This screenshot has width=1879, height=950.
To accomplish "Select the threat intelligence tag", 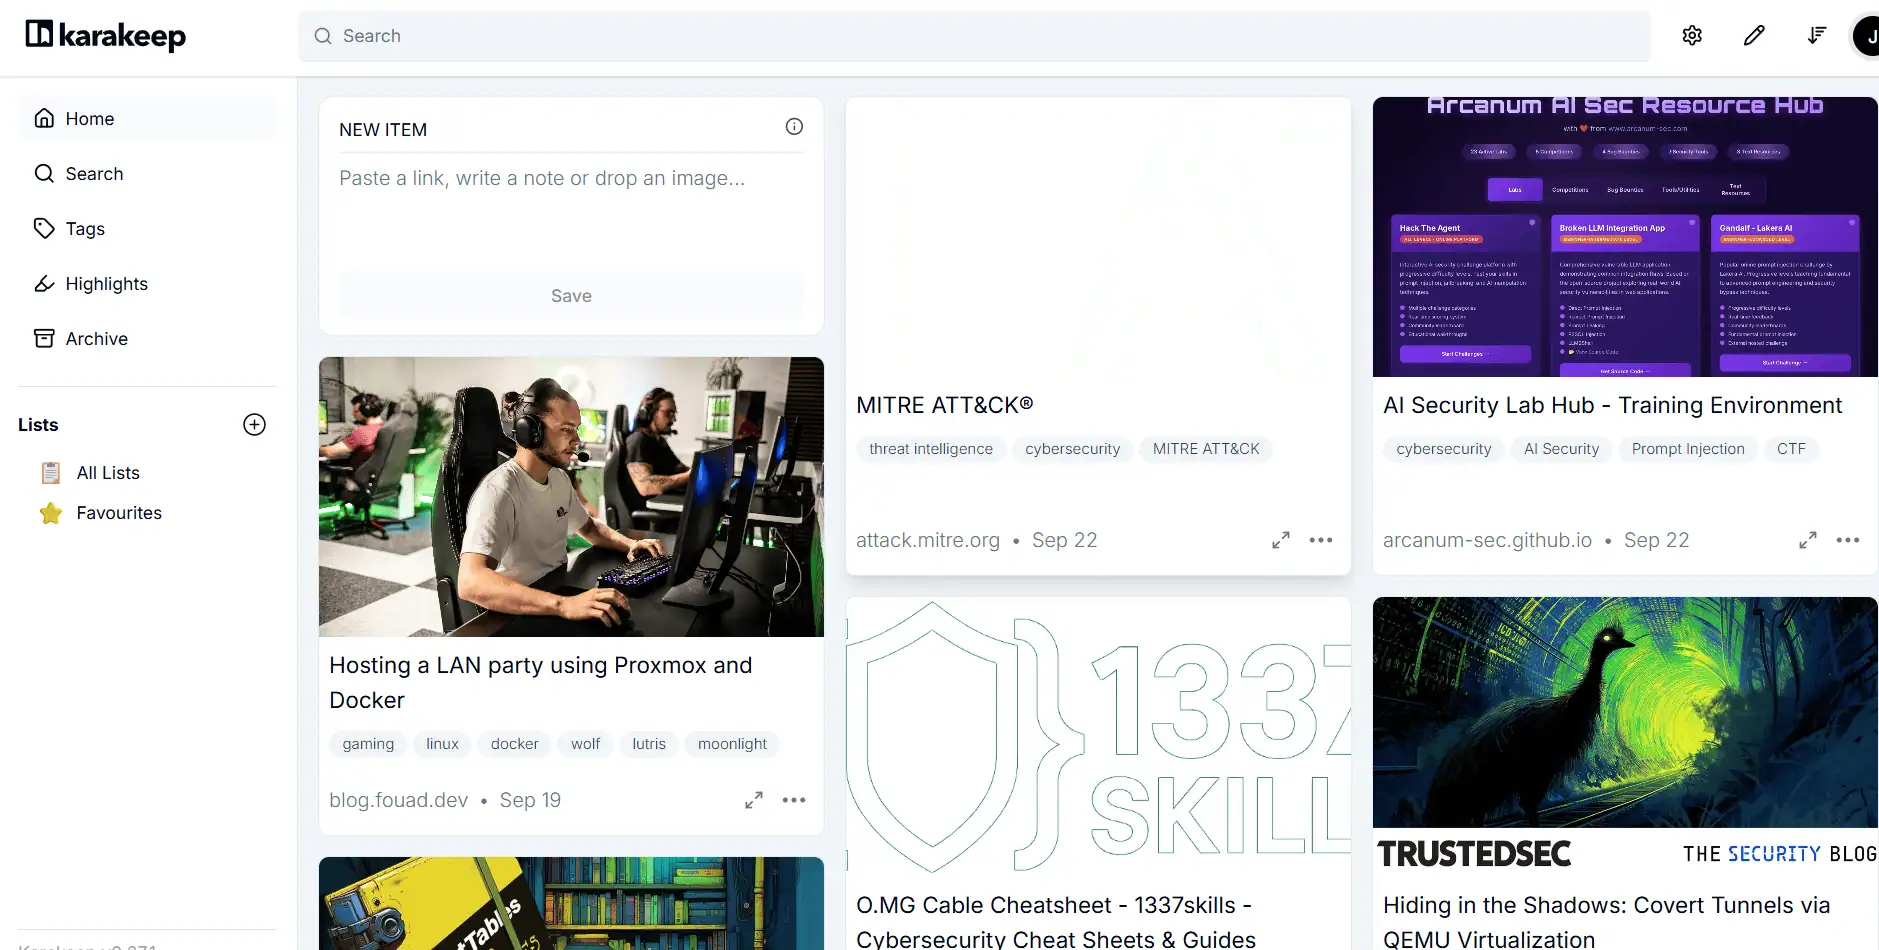I will pyautogui.click(x=931, y=449).
